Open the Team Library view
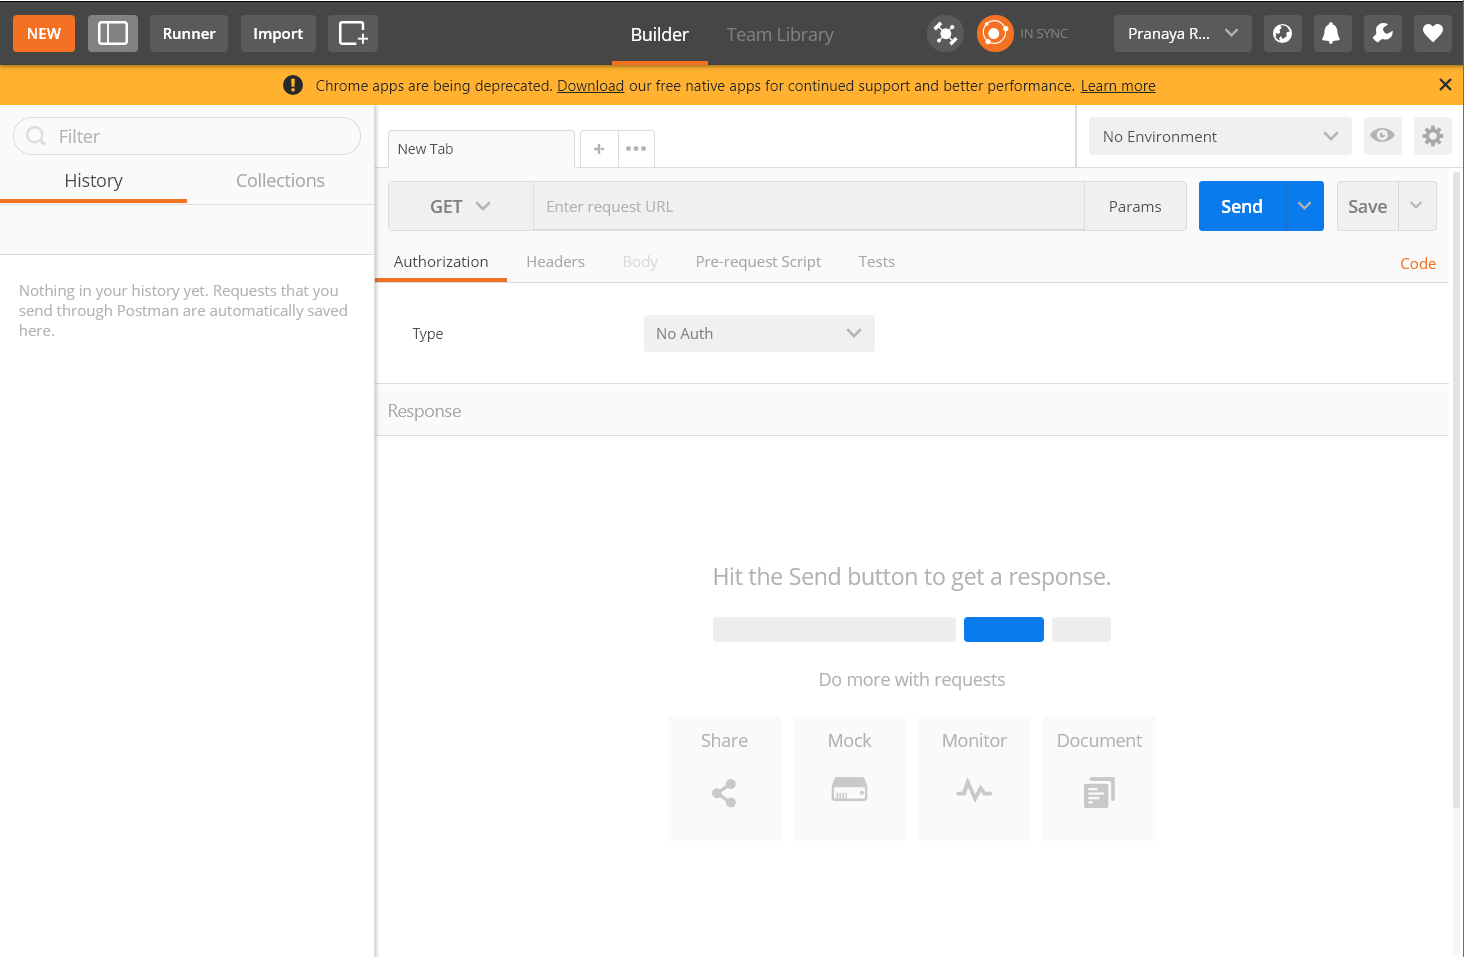This screenshot has width=1464, height=957. pos(780,34)
